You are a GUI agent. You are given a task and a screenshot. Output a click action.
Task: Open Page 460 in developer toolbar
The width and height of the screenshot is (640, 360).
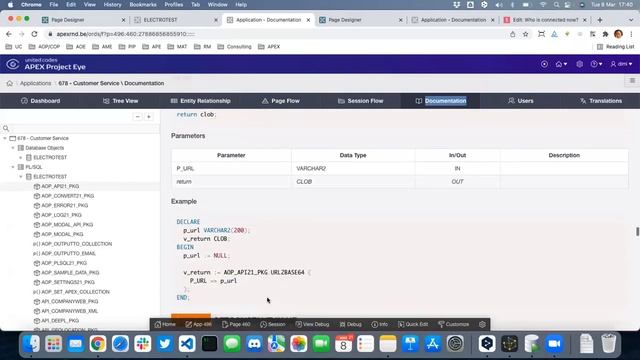236,324
